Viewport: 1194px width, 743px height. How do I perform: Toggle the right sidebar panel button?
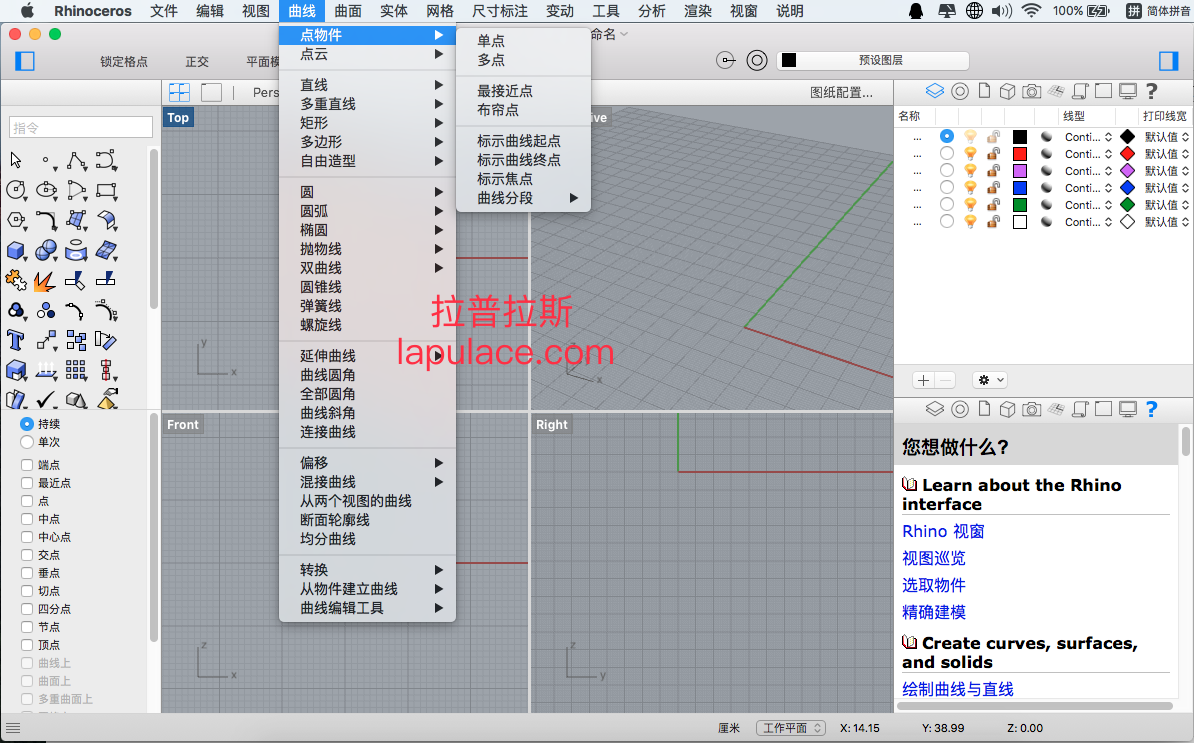coord(1168,61)
